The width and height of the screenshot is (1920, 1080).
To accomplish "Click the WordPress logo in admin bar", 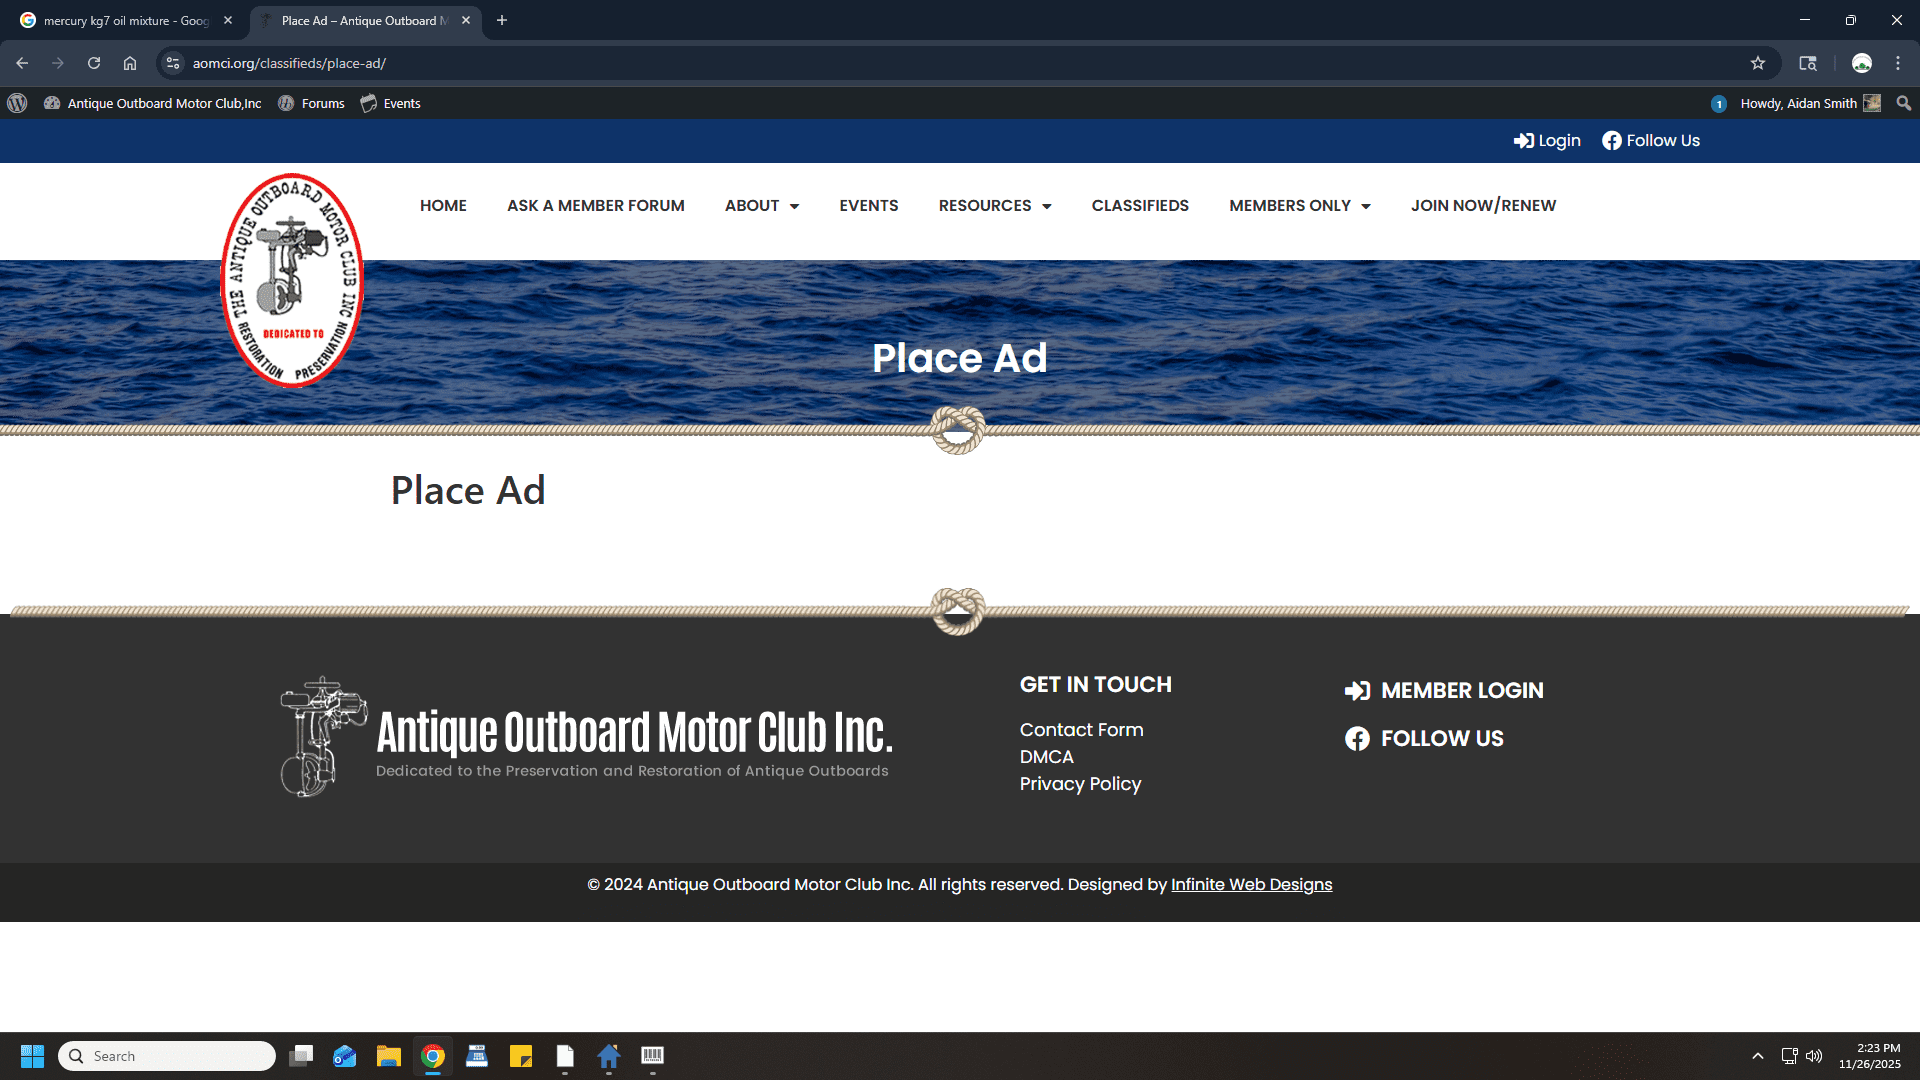I will (17, 103).
